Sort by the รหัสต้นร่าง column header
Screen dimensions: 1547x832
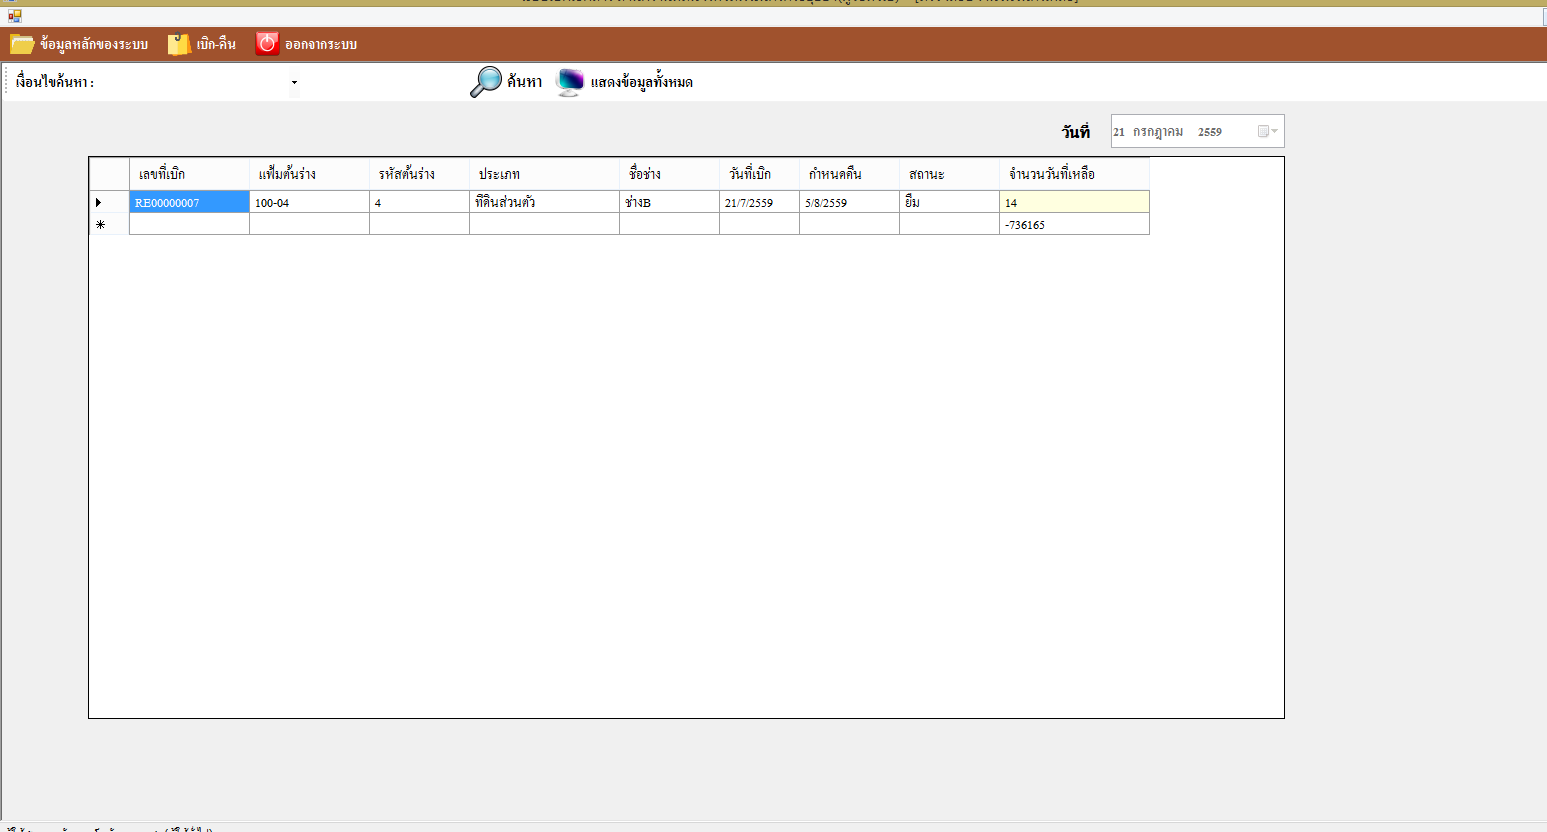pos(419,174)
